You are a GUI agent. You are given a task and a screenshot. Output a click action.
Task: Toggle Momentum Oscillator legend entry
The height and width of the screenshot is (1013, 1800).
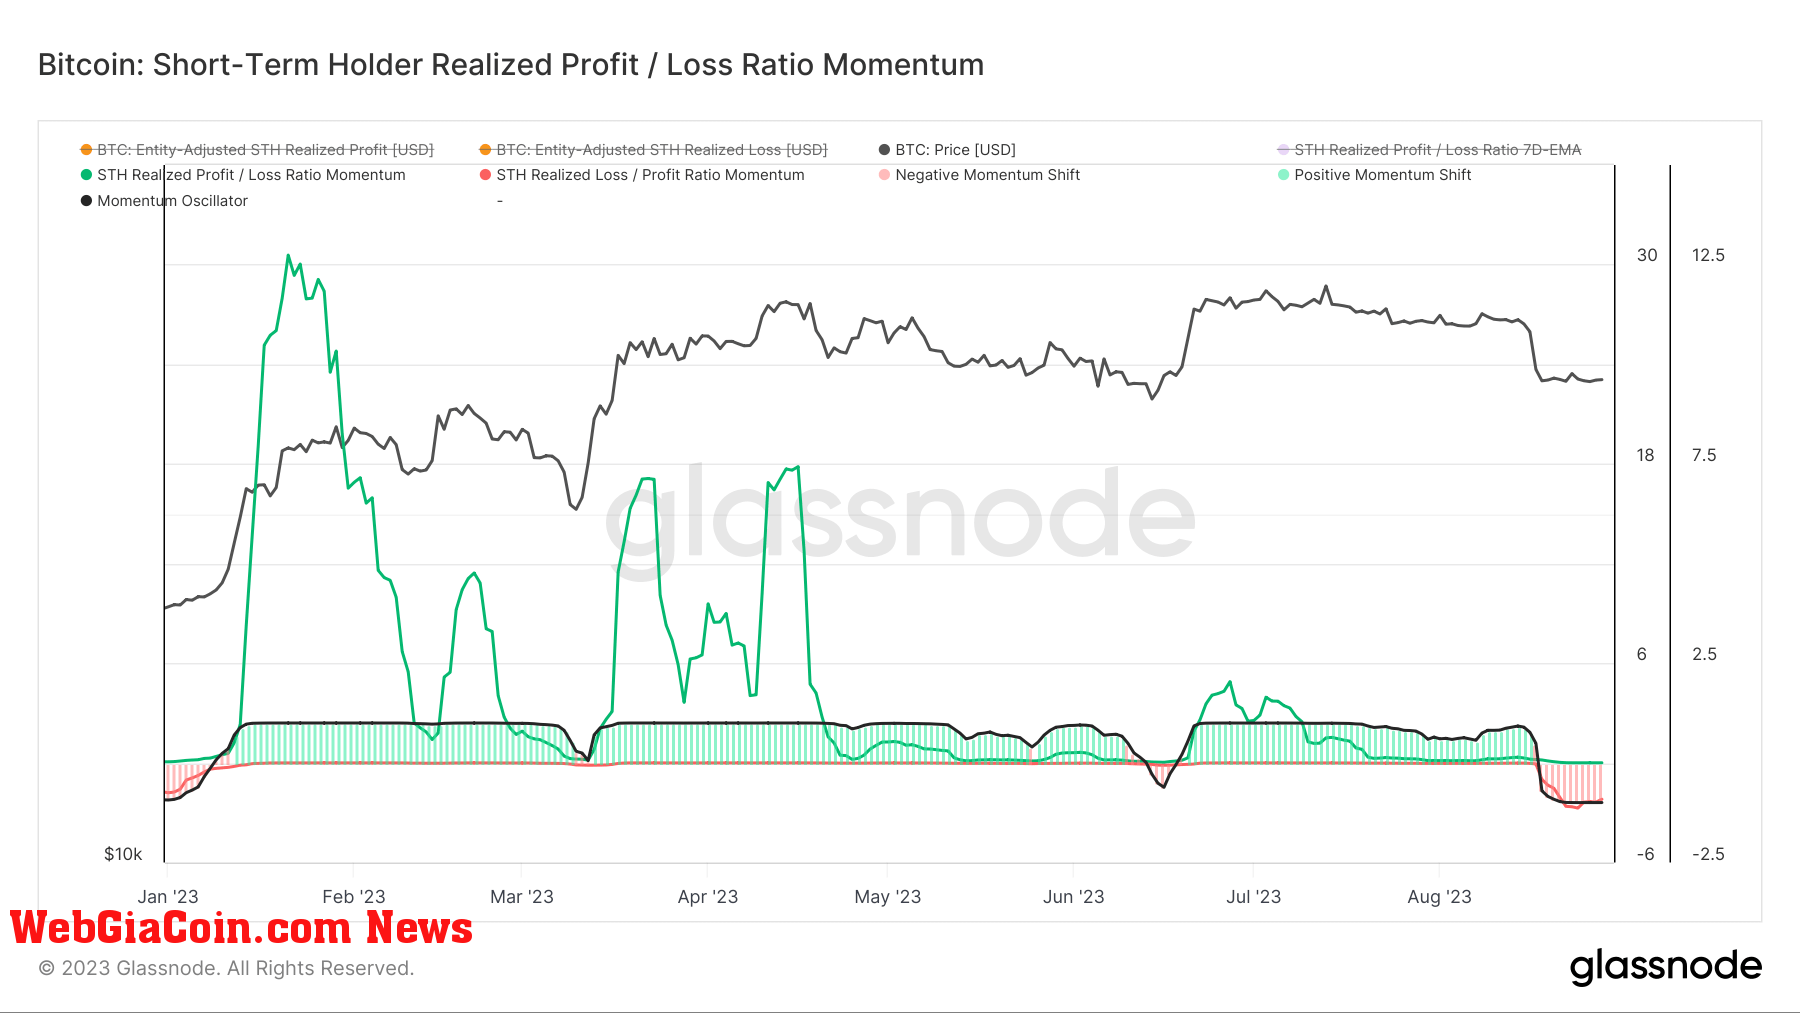coord(164,201)
